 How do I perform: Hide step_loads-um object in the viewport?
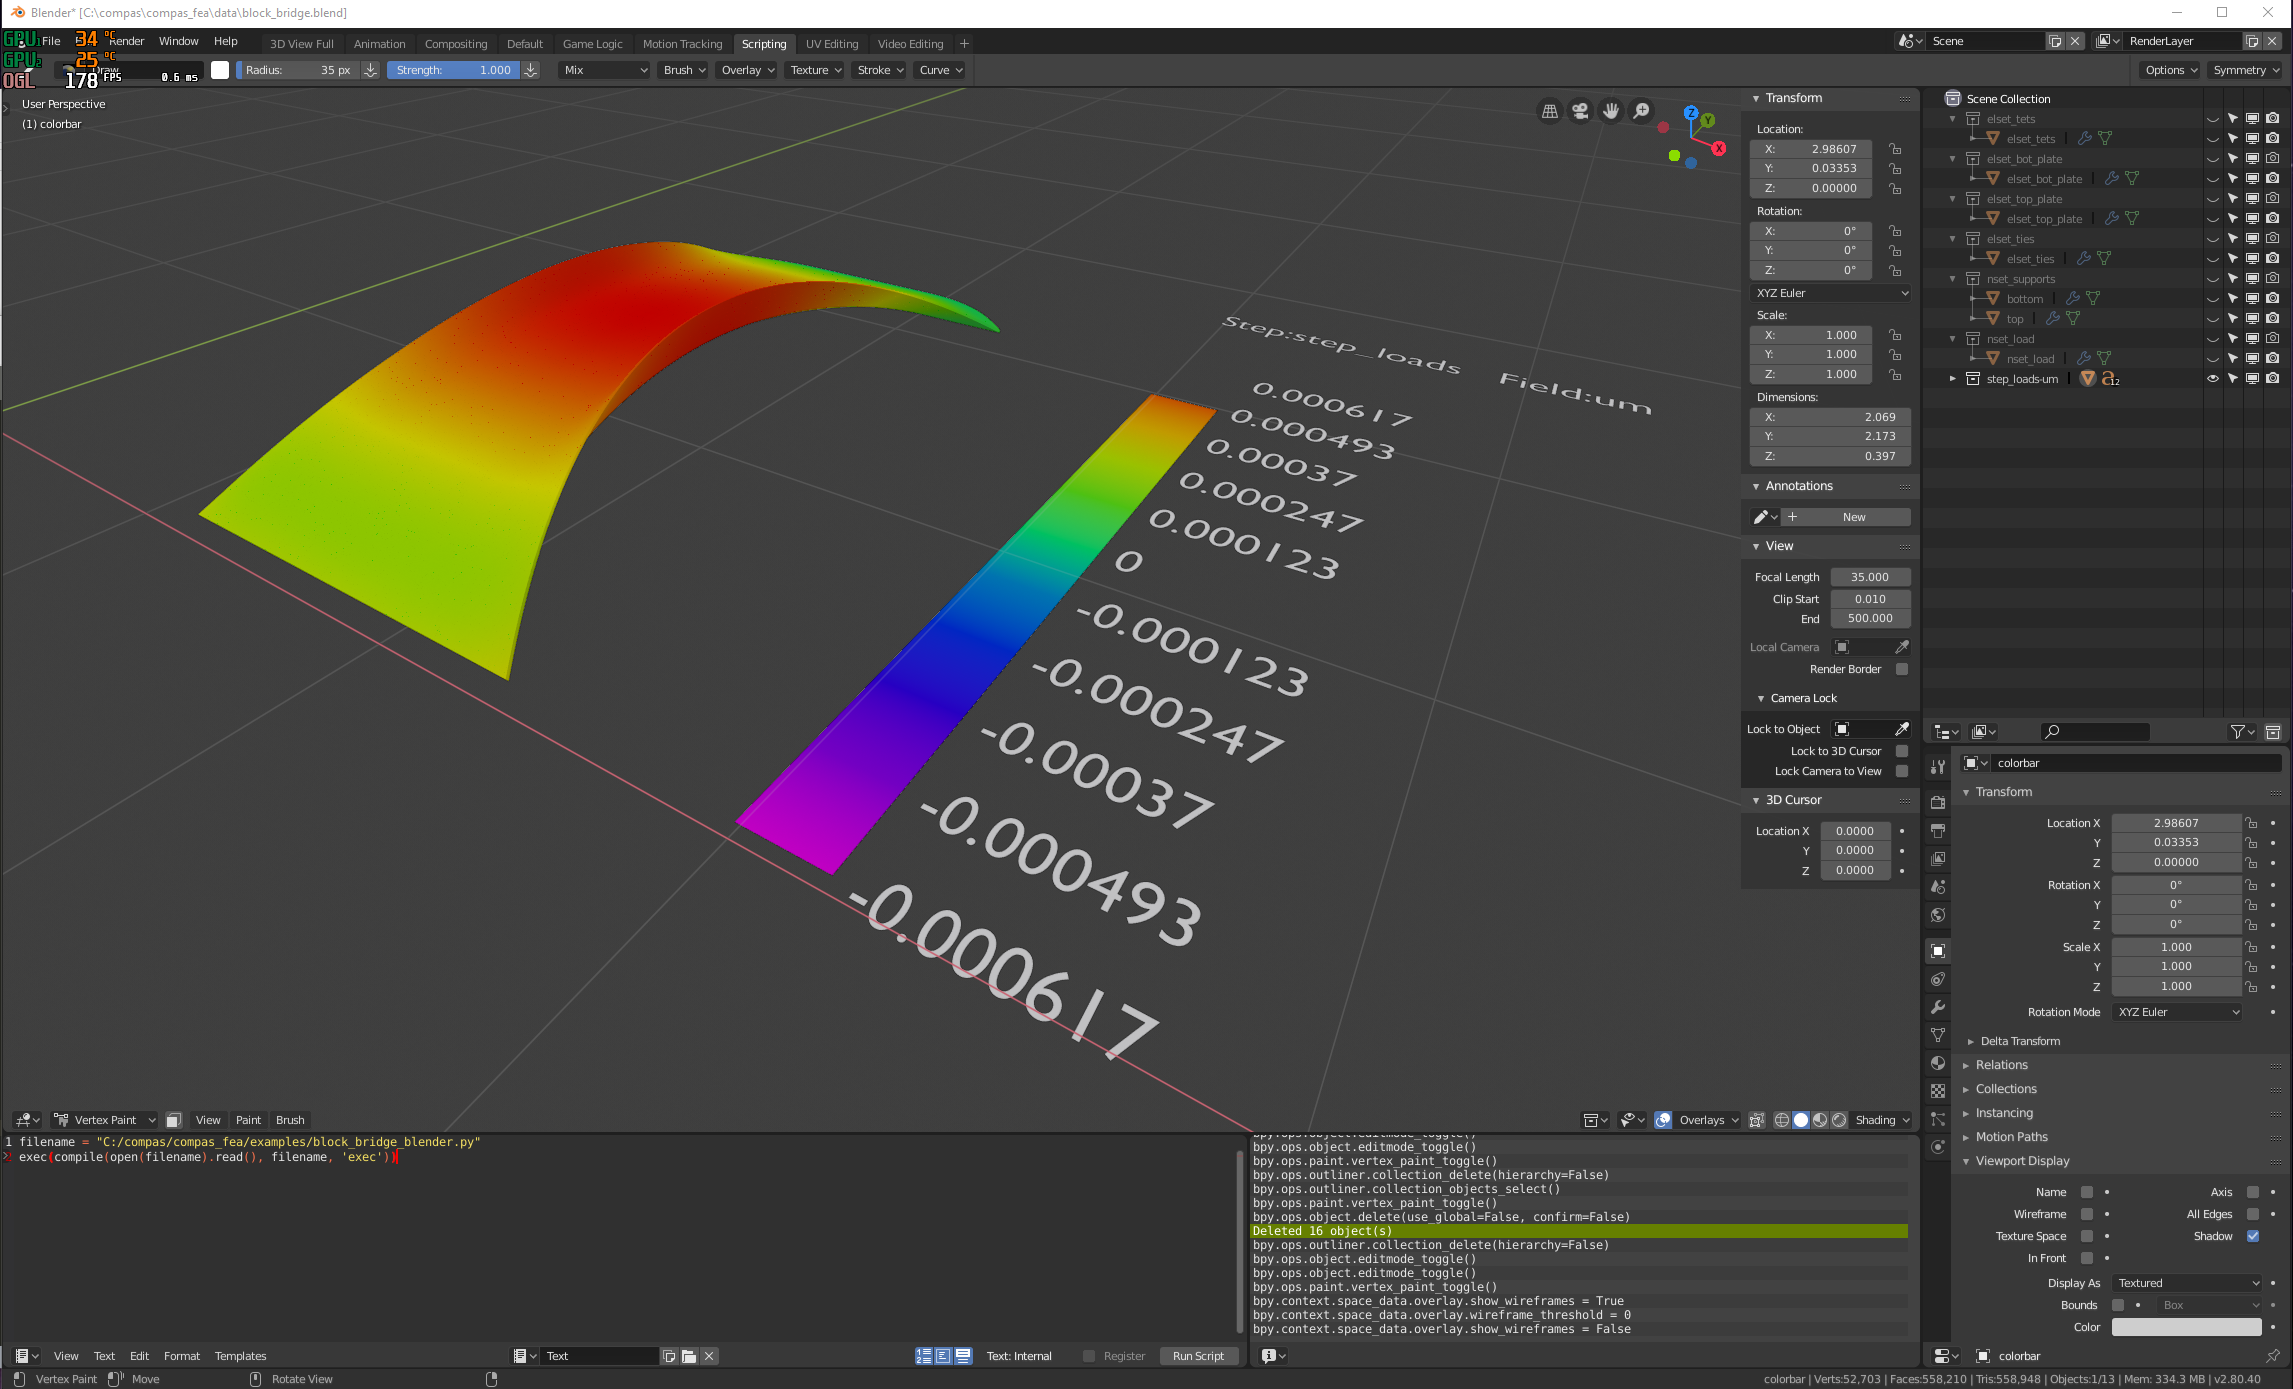coord(2213,378)
